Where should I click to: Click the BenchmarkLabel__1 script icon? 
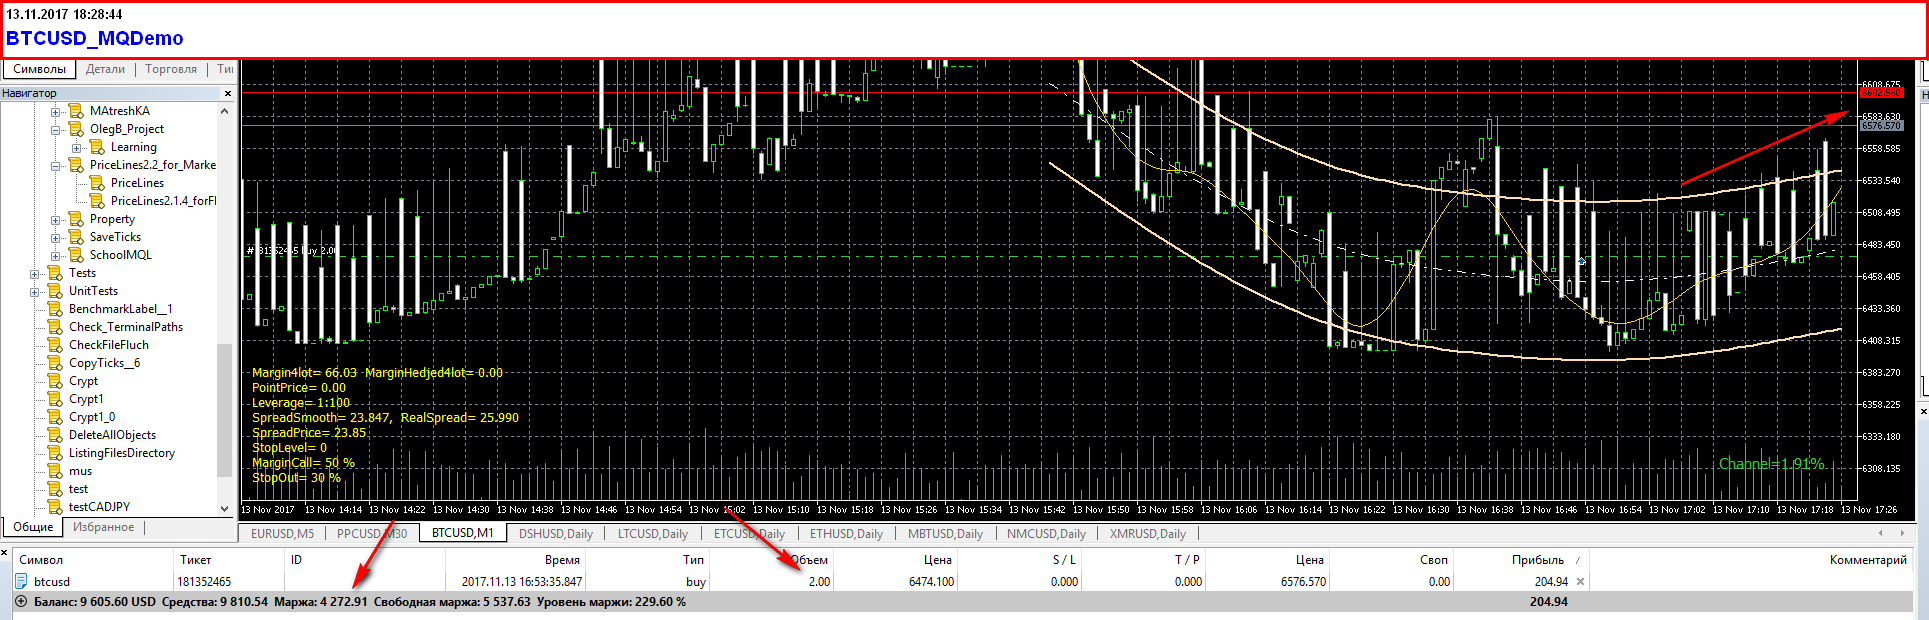[55, 309]
